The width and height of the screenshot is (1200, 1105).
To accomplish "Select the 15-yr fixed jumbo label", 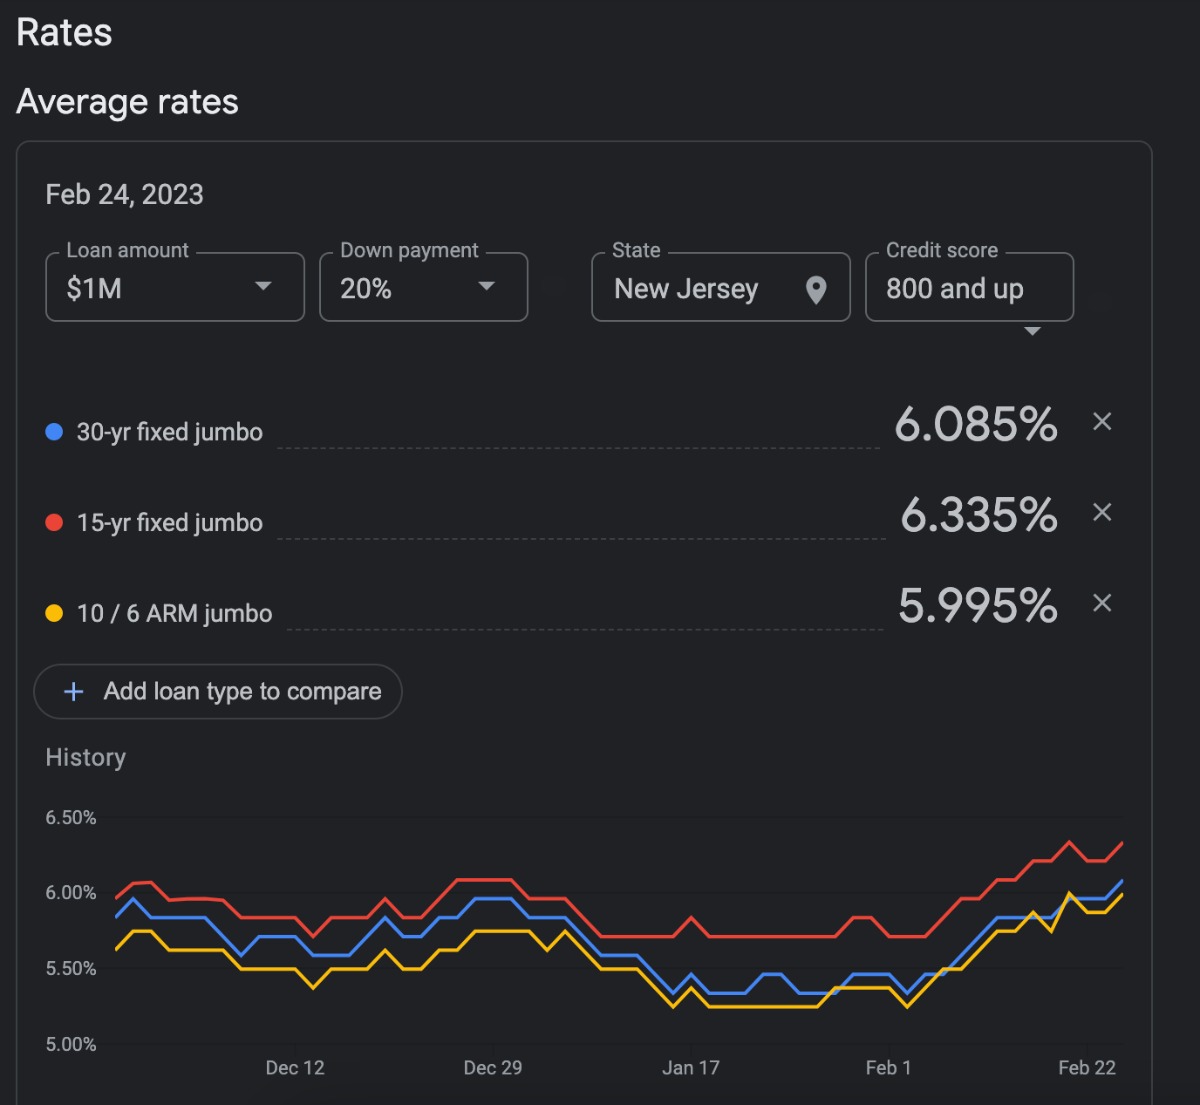I will coord(169,523).
